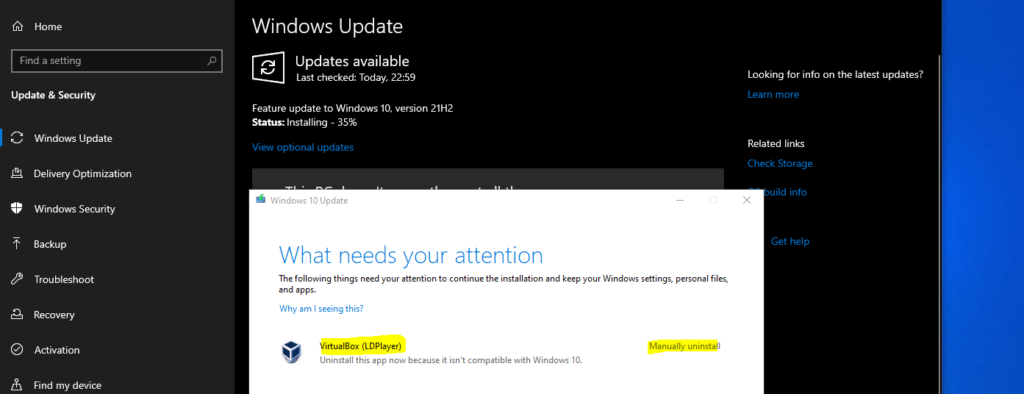
Task: Open Learn more about latest updates
Action: (x=773, y=95)
